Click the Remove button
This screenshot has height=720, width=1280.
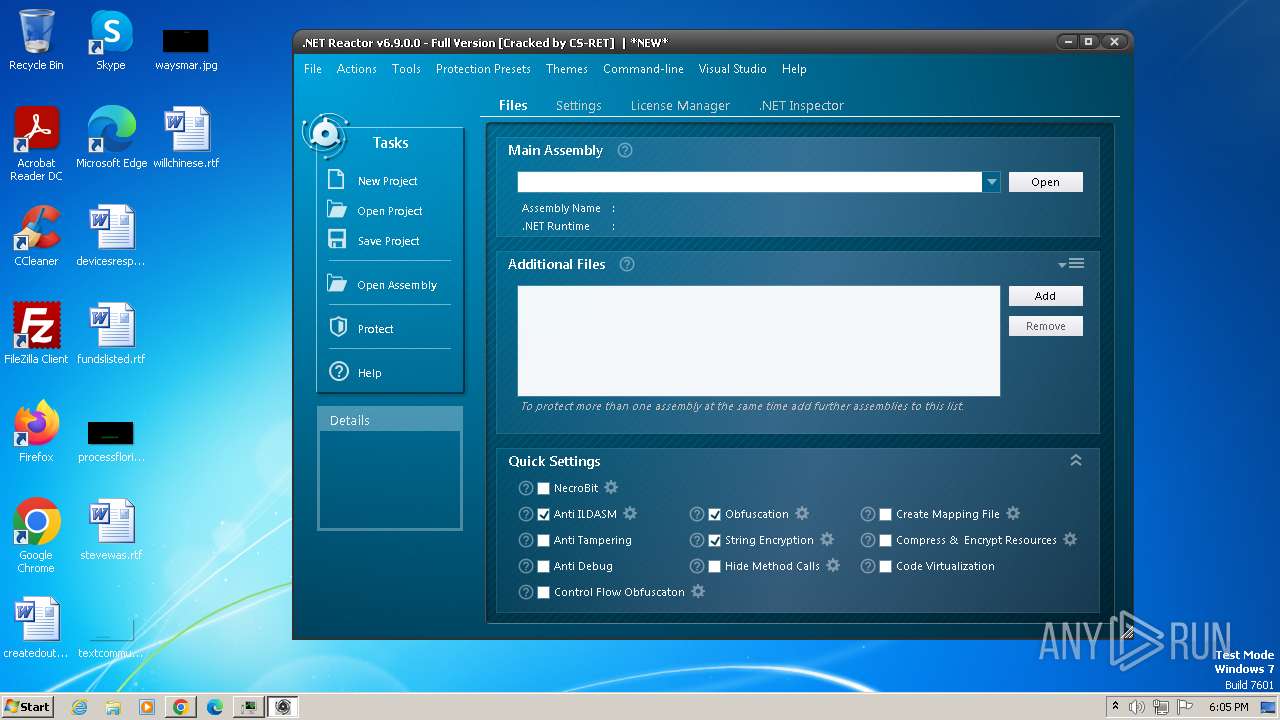coord(1045,326)
